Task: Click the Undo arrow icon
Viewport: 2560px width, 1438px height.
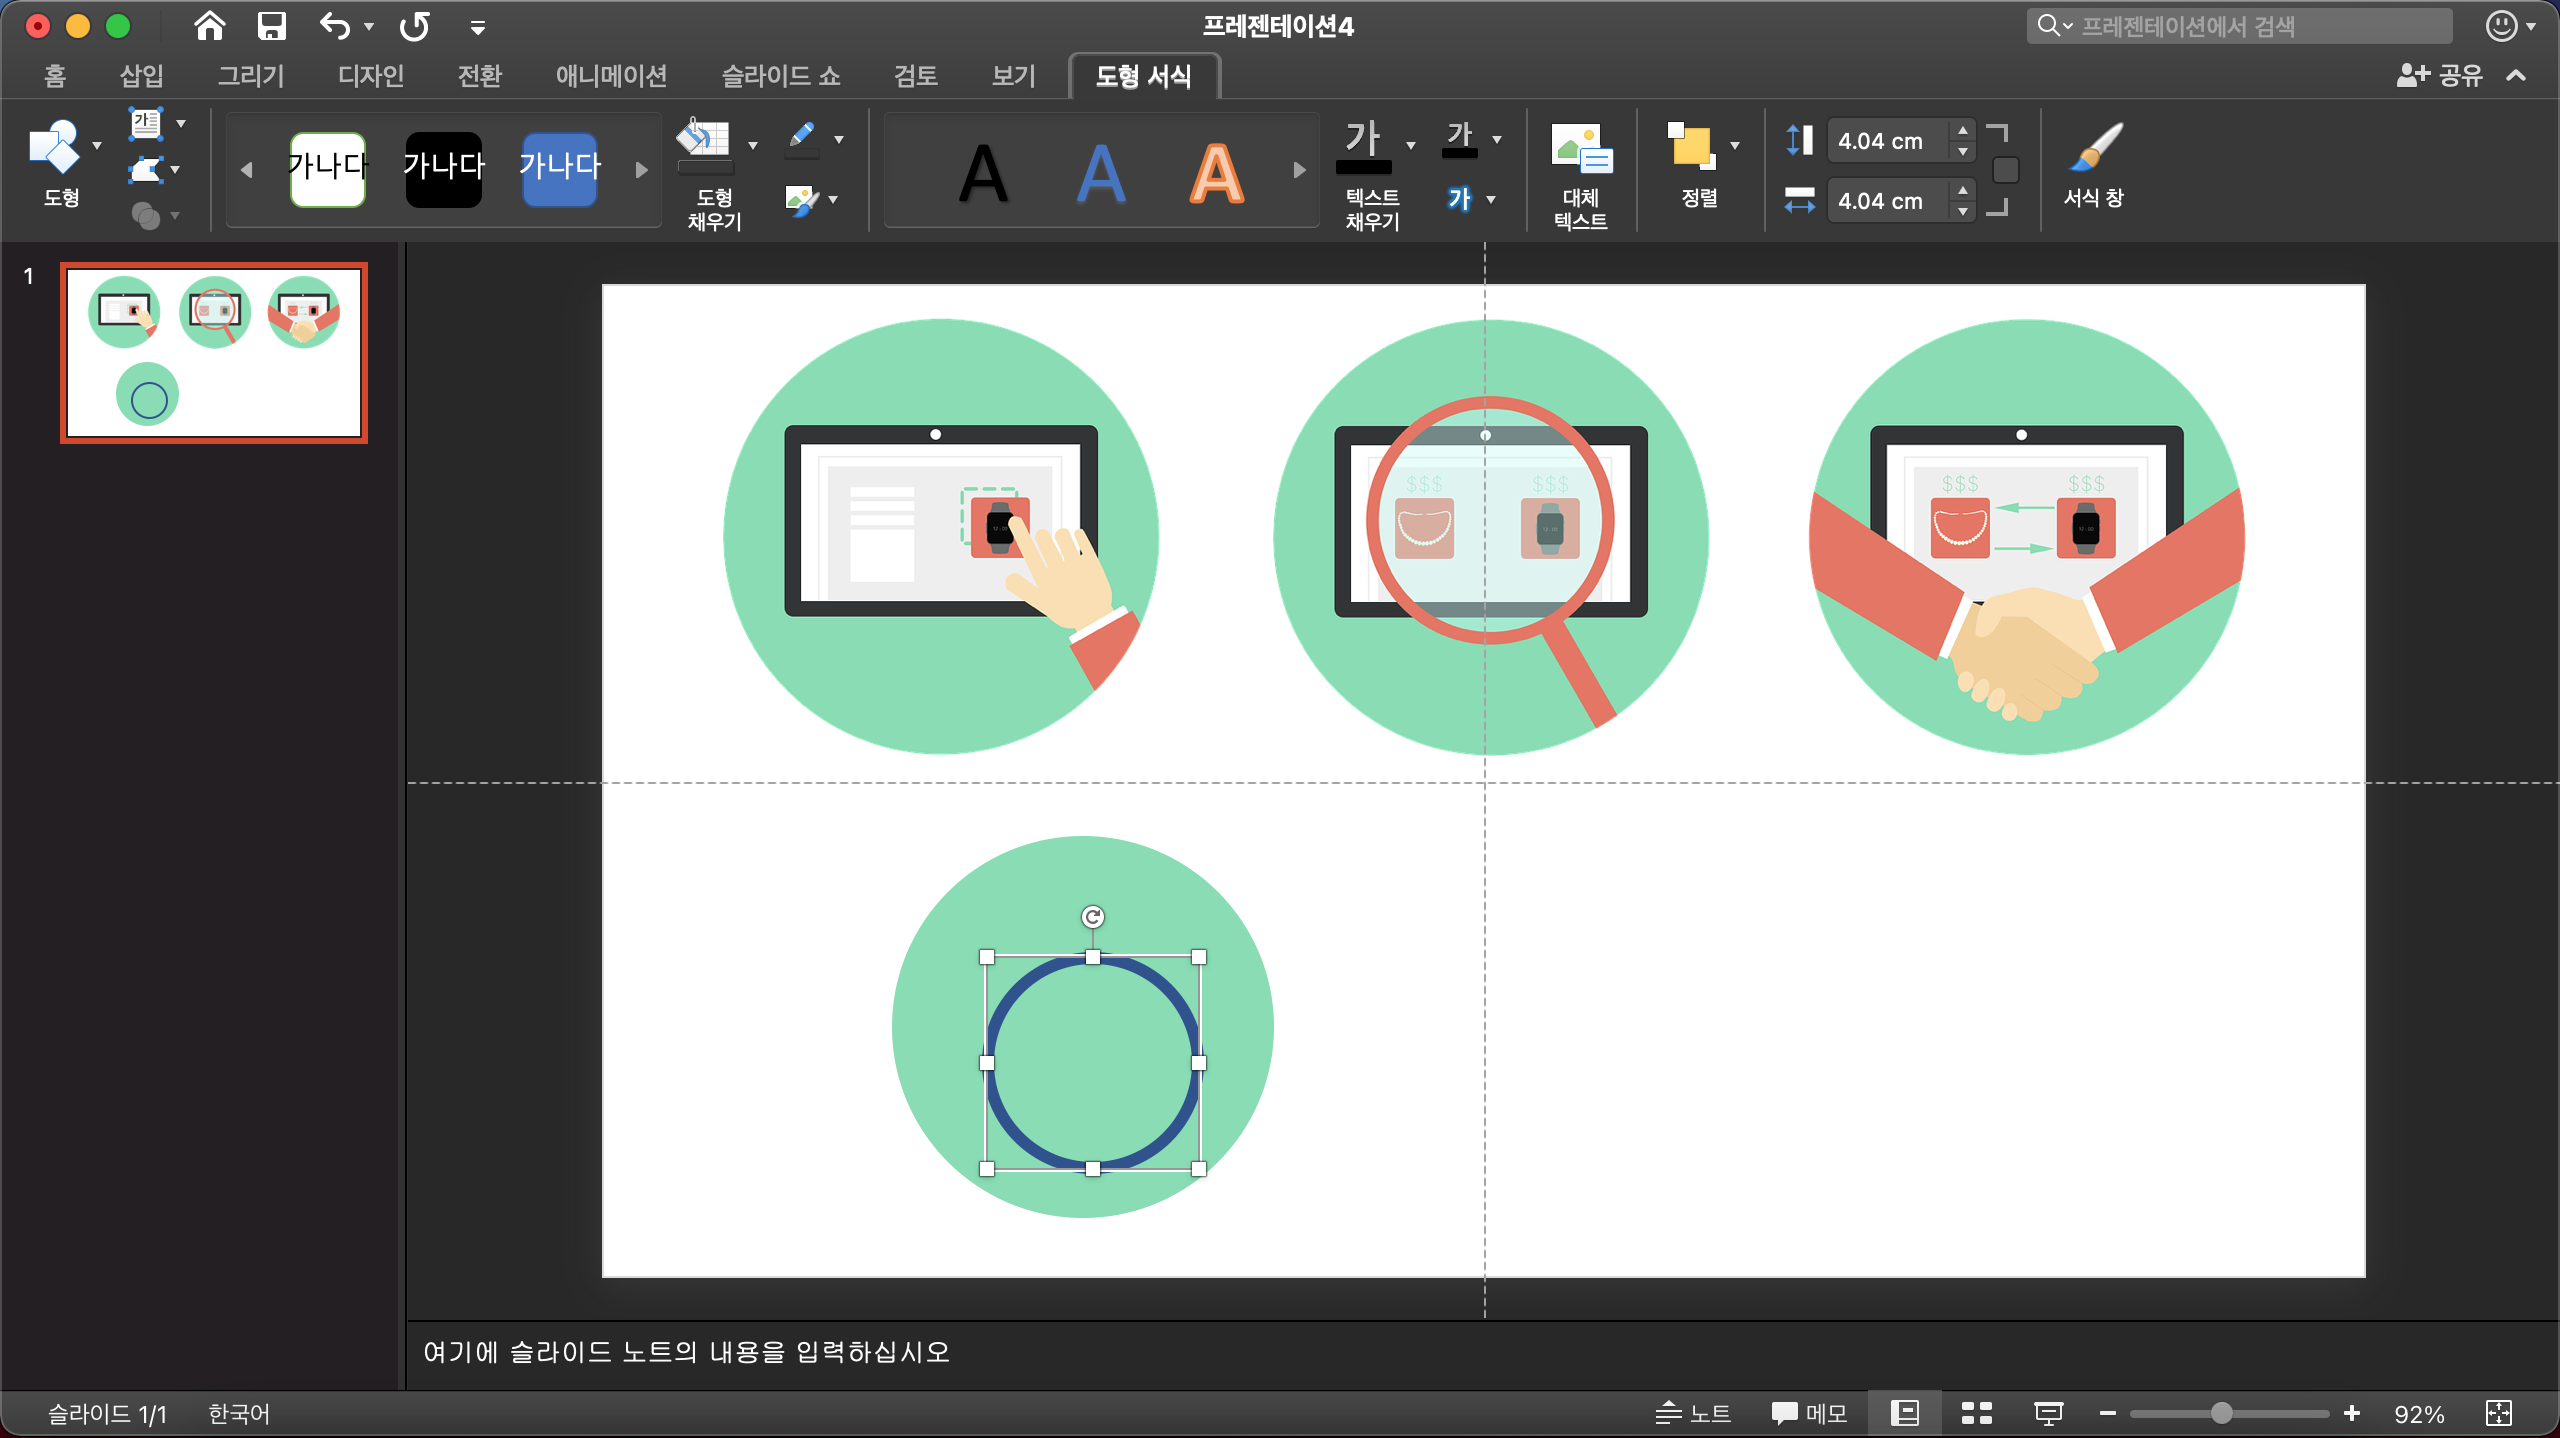Action: pos(334,27)
